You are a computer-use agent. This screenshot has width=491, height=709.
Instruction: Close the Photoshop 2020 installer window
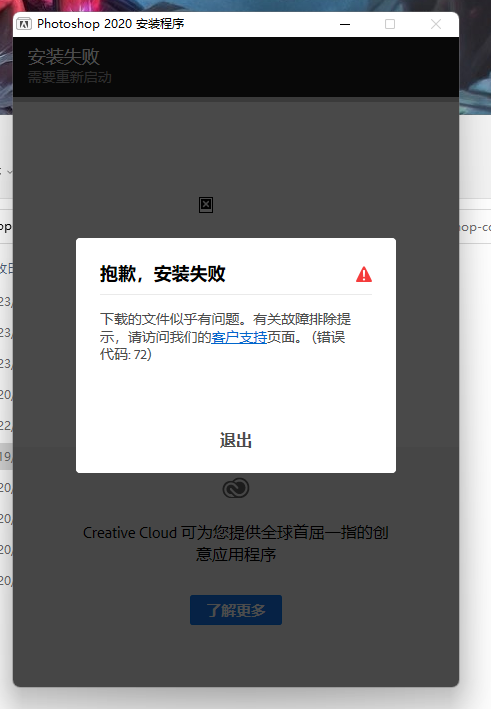pos(436,24)
